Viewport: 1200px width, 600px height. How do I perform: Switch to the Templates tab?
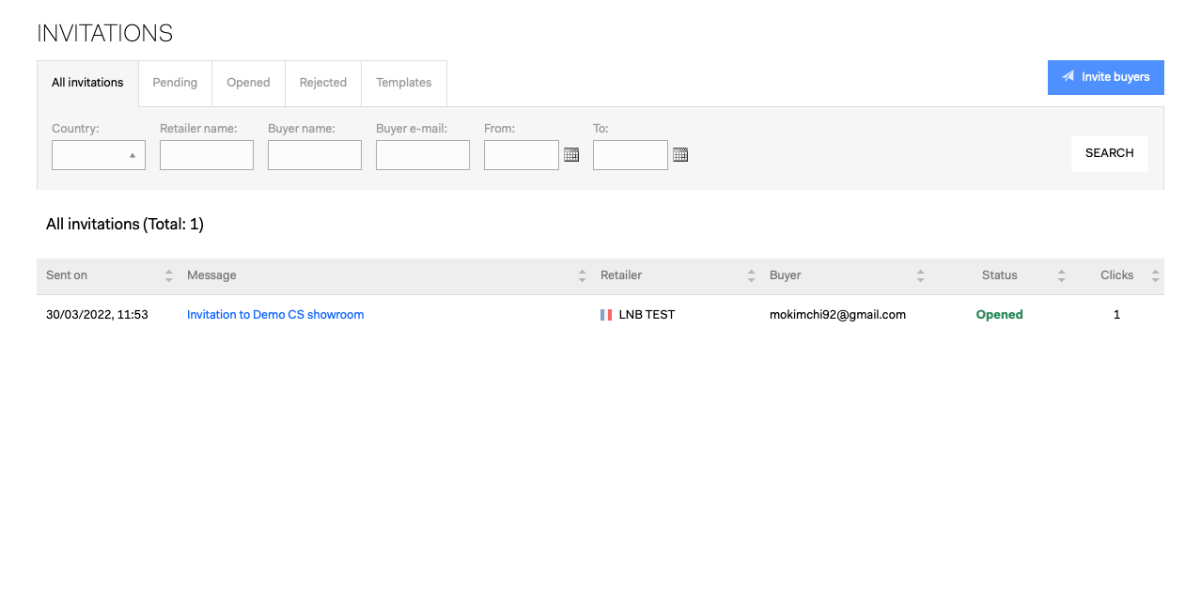(x=404, y=83)
